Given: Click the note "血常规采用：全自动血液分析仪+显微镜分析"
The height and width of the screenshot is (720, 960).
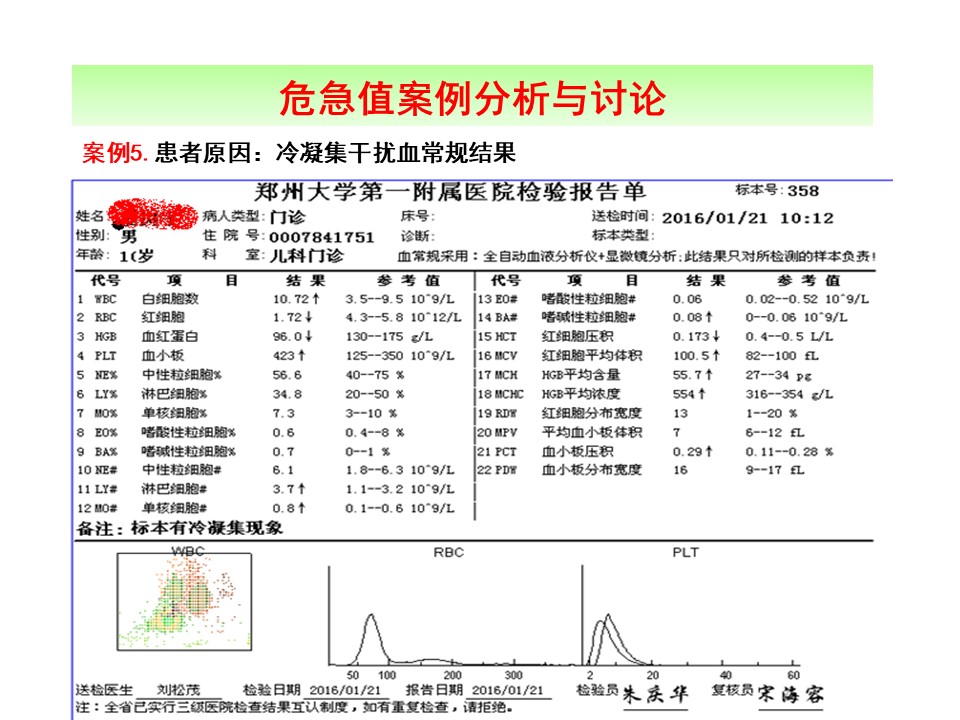Looking at the screenshot, I should (x=537, y=256).
